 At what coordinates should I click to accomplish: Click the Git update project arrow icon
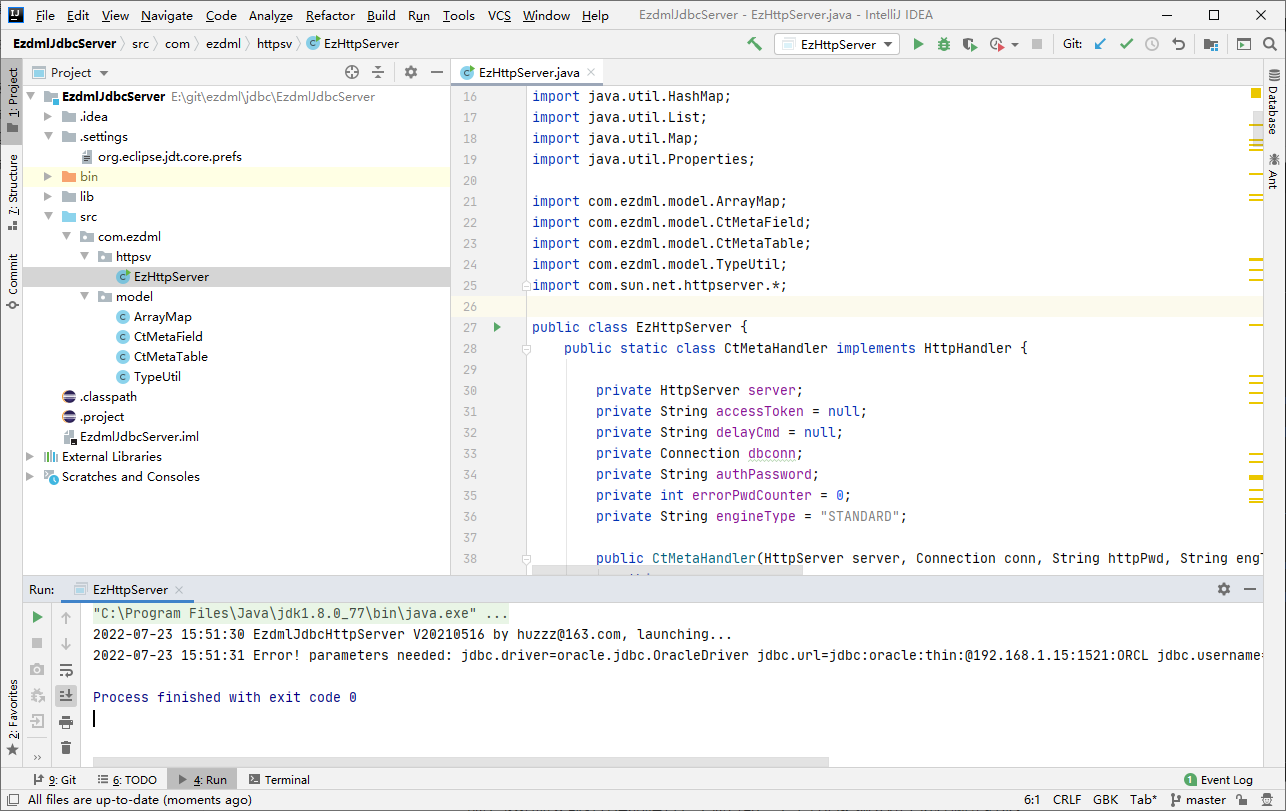pyautogui.click(x=1101, y=44)
